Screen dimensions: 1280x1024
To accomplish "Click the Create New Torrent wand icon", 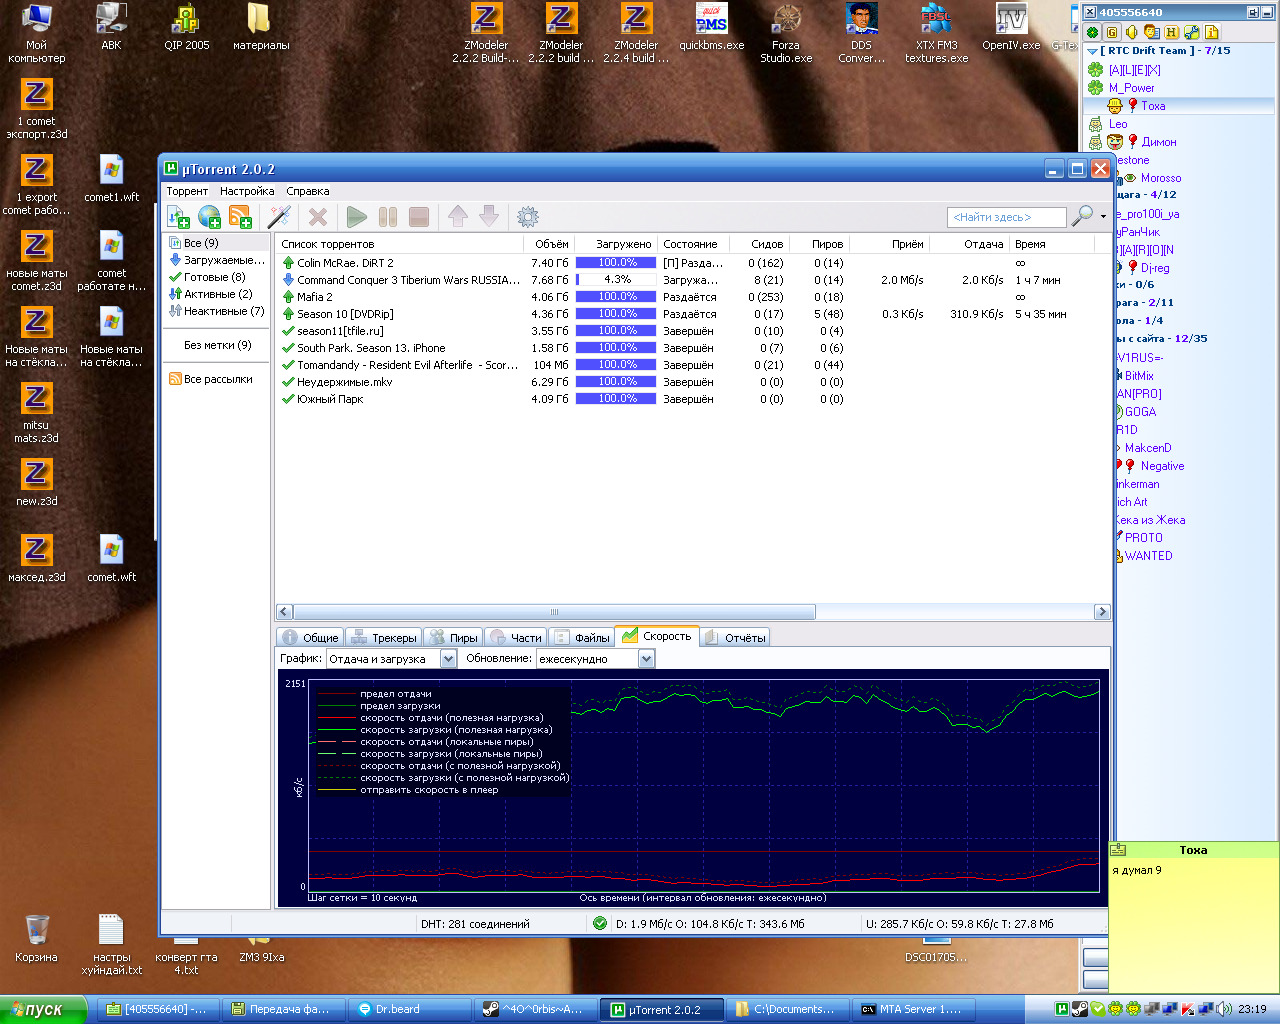I will click(x=279, y=217).
